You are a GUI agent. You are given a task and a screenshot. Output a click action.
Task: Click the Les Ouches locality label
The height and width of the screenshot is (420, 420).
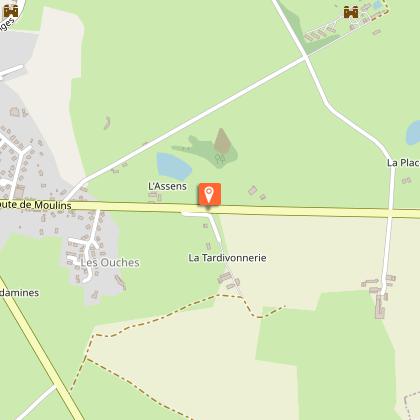[x=110, y=263]
